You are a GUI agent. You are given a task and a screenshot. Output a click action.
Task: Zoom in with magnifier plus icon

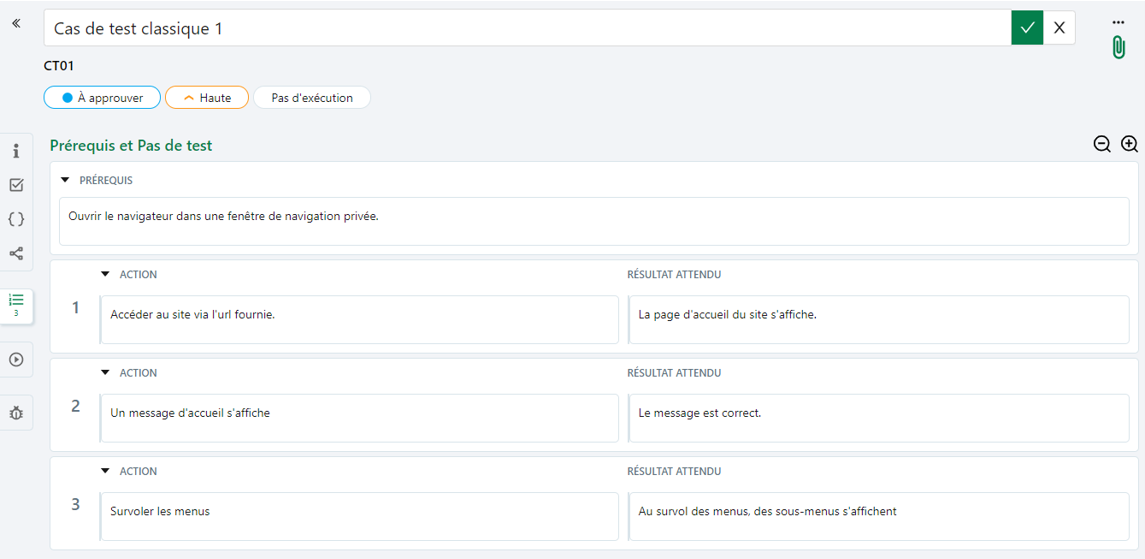pyautogui.click(x=1130, y=144)
